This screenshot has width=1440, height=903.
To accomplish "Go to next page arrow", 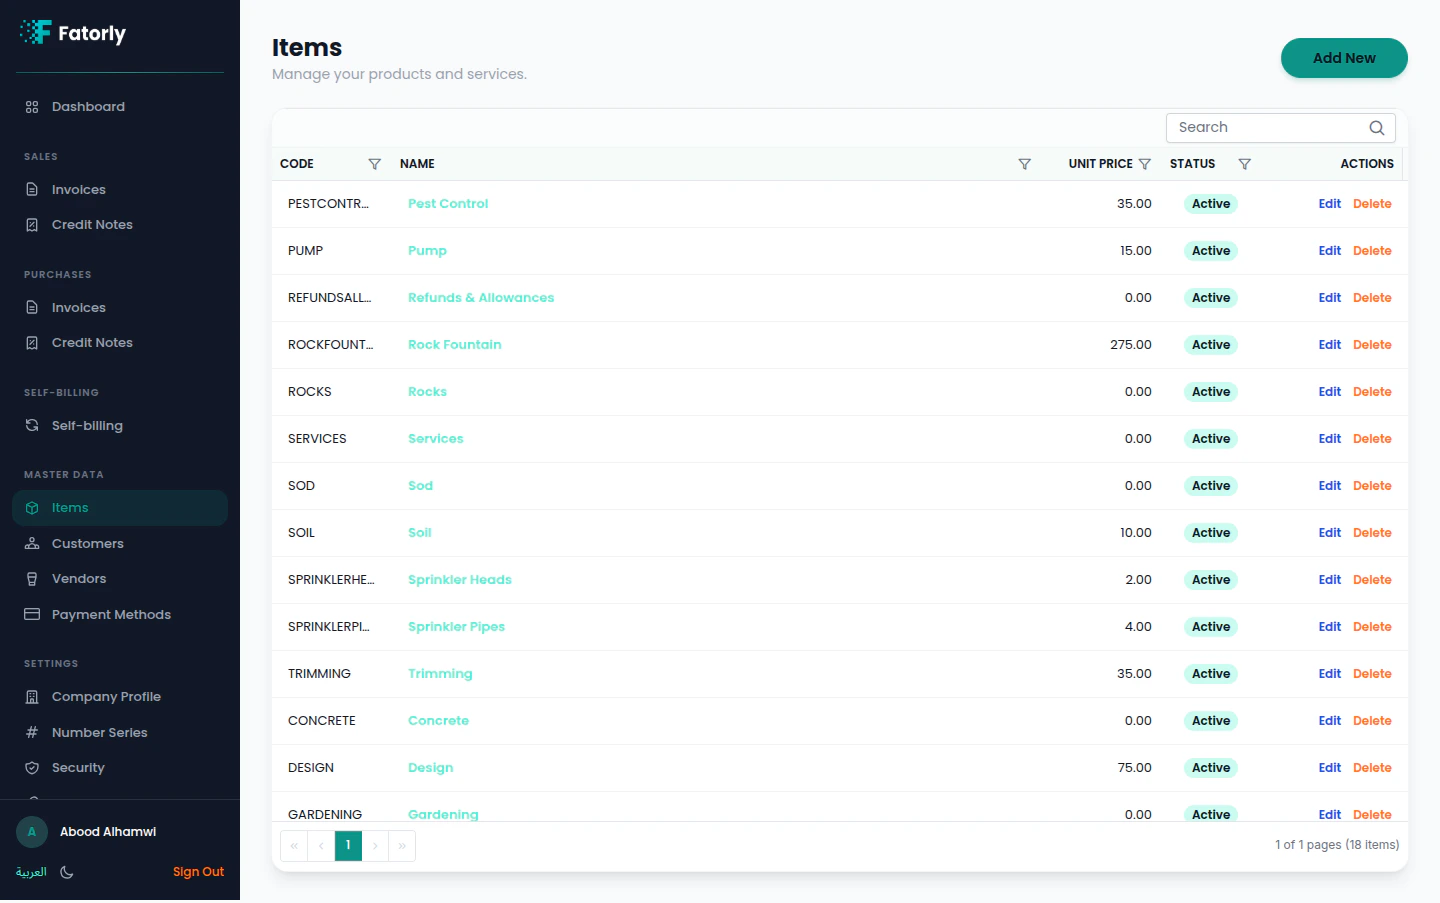I will 375,846.
